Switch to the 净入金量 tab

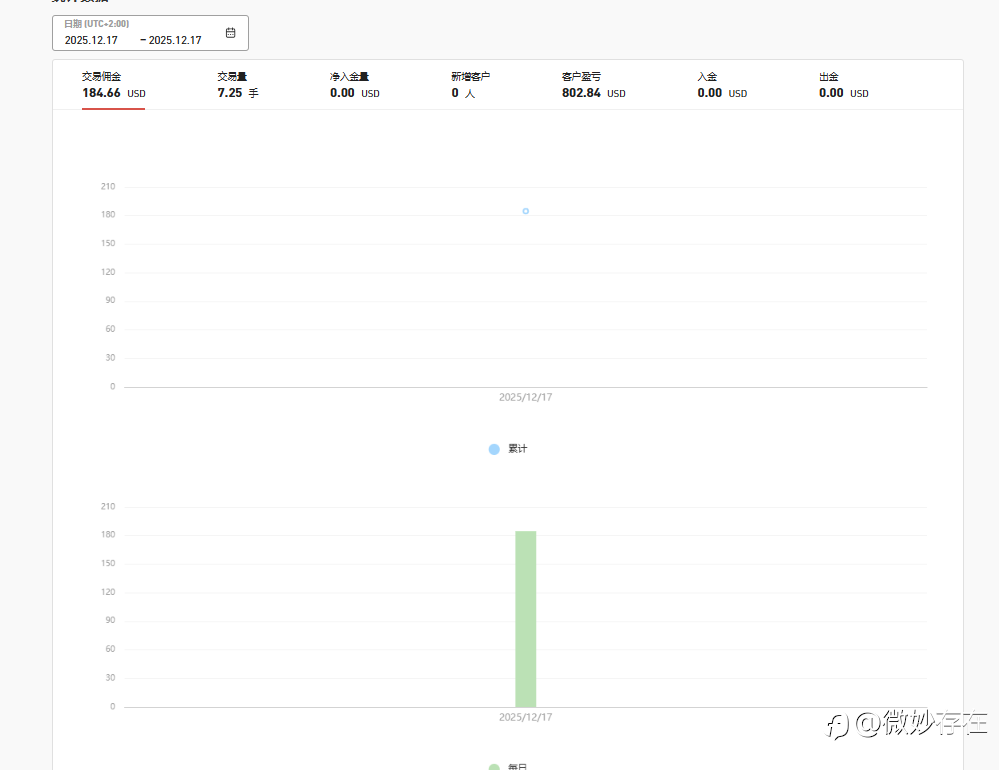click(354, 85)
